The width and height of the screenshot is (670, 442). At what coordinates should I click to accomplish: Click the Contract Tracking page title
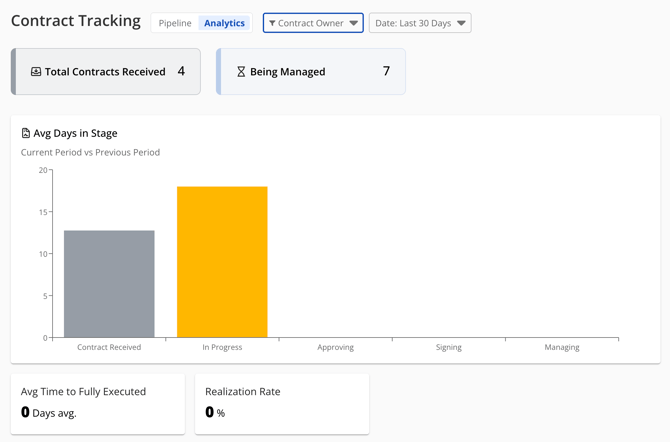(x=76, y=21)
